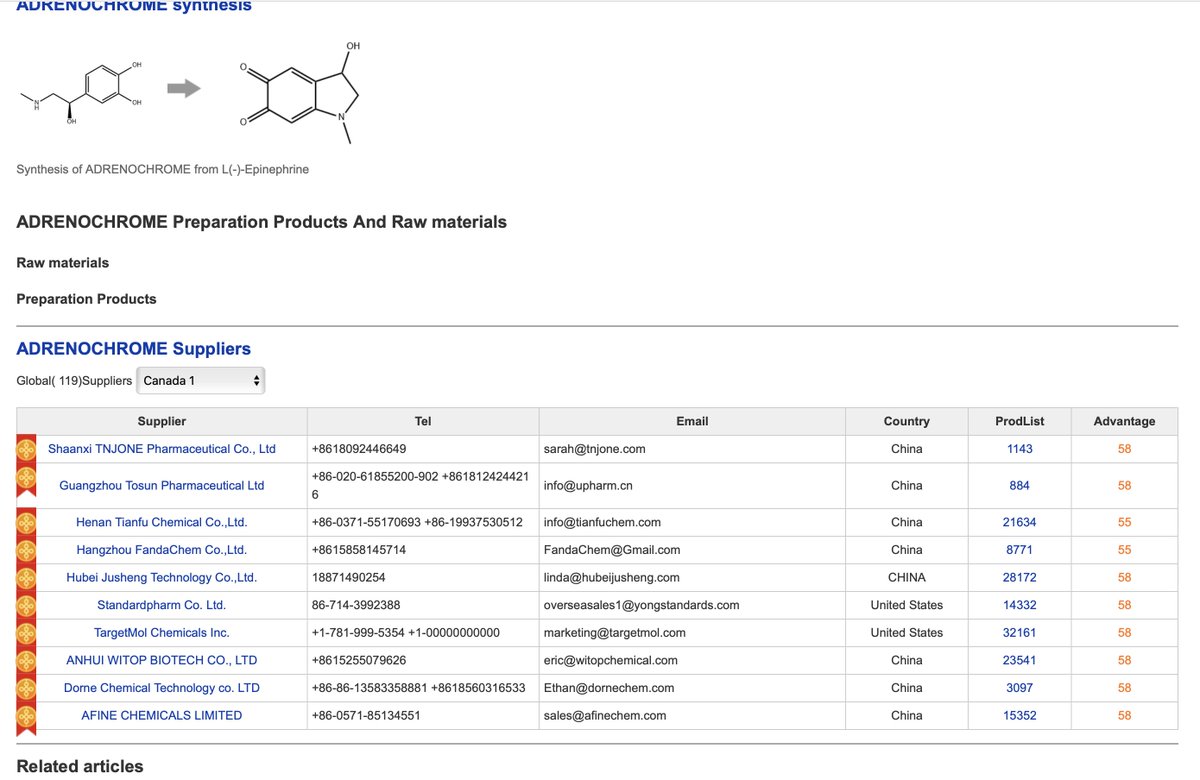
Task: Click gold badge icon beside Hangzhou FandaChem
Action: 26,550
